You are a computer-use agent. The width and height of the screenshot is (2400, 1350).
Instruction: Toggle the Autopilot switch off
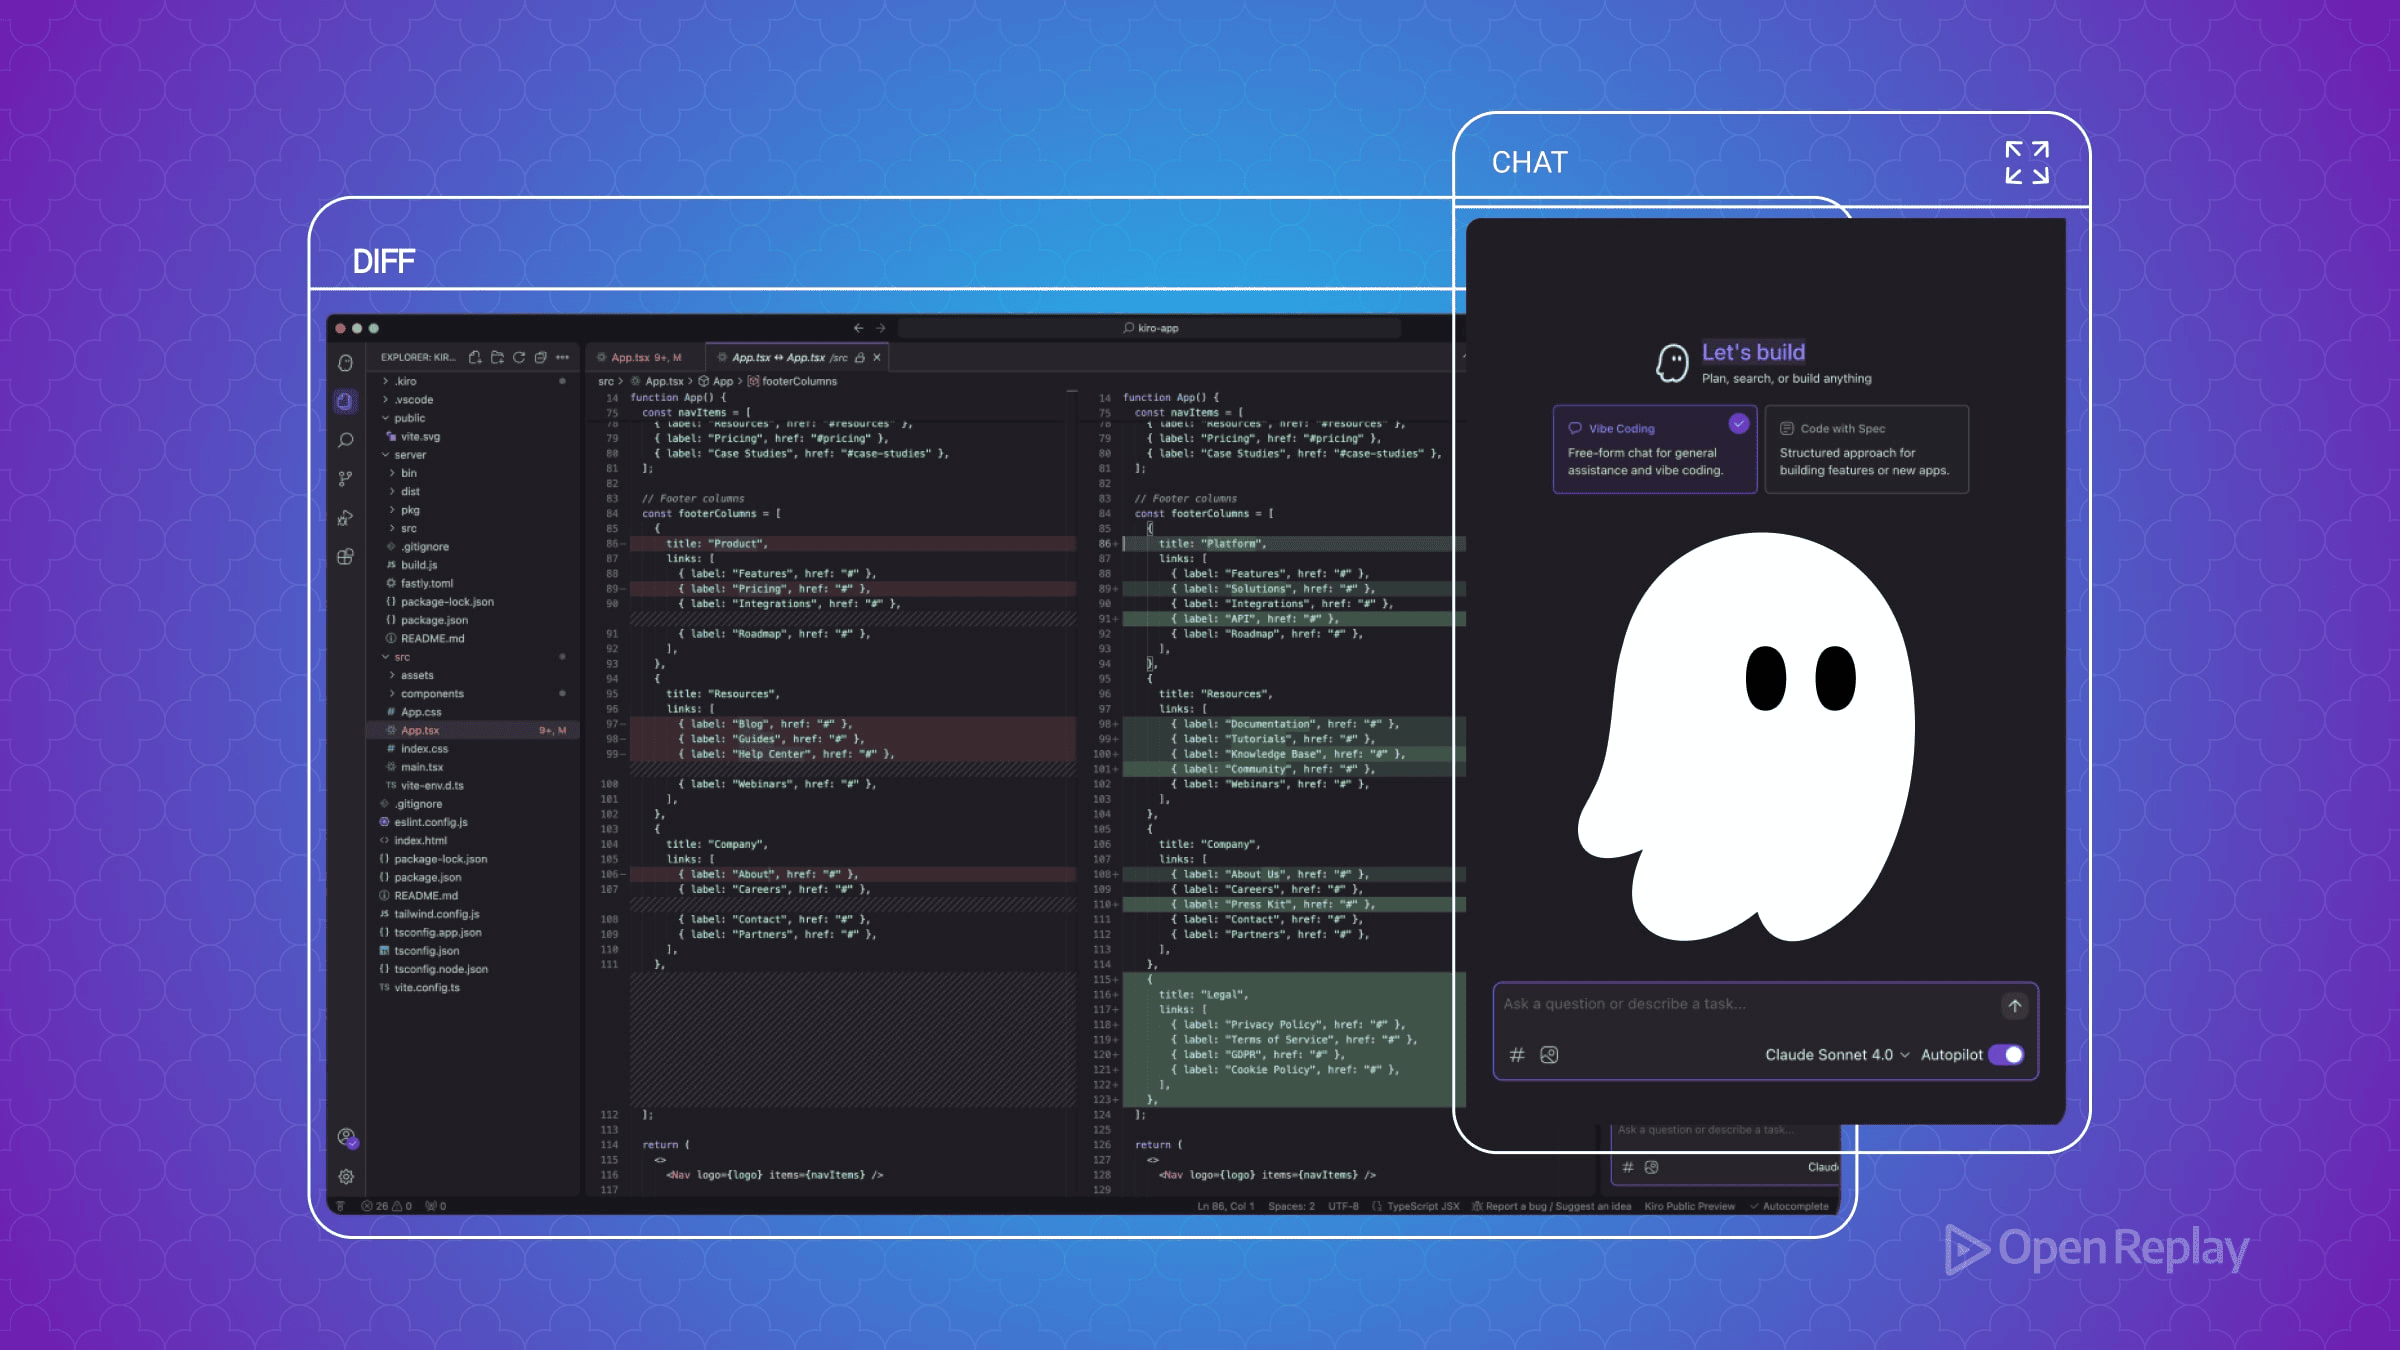click(2006, 1055)
